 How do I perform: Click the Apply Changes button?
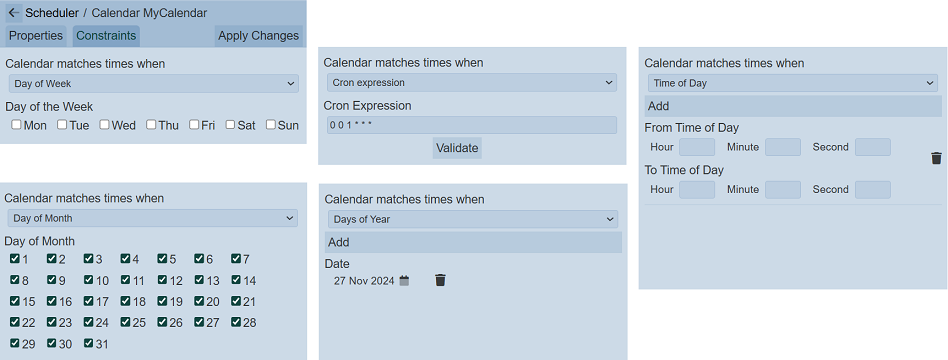coord(258,36)
